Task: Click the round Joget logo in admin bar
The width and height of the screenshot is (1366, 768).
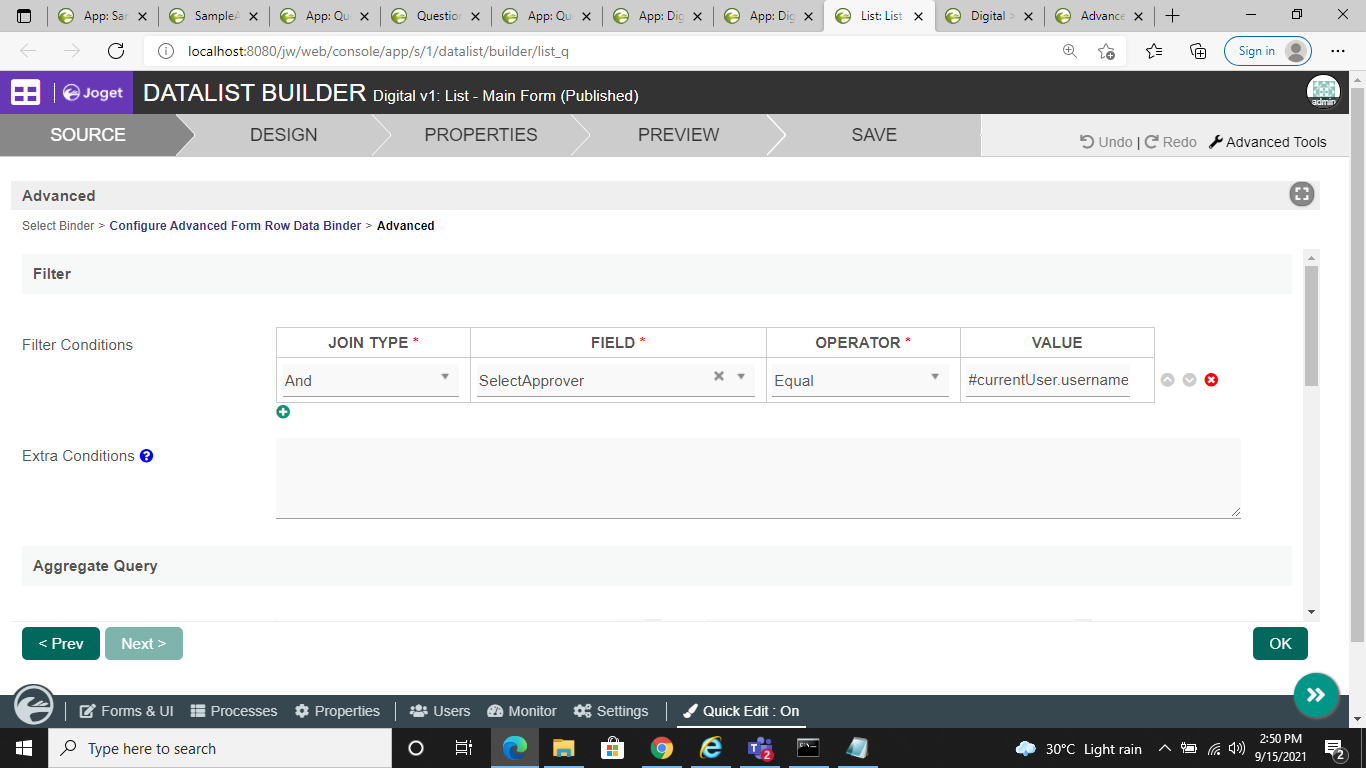Action: (34, 704)
